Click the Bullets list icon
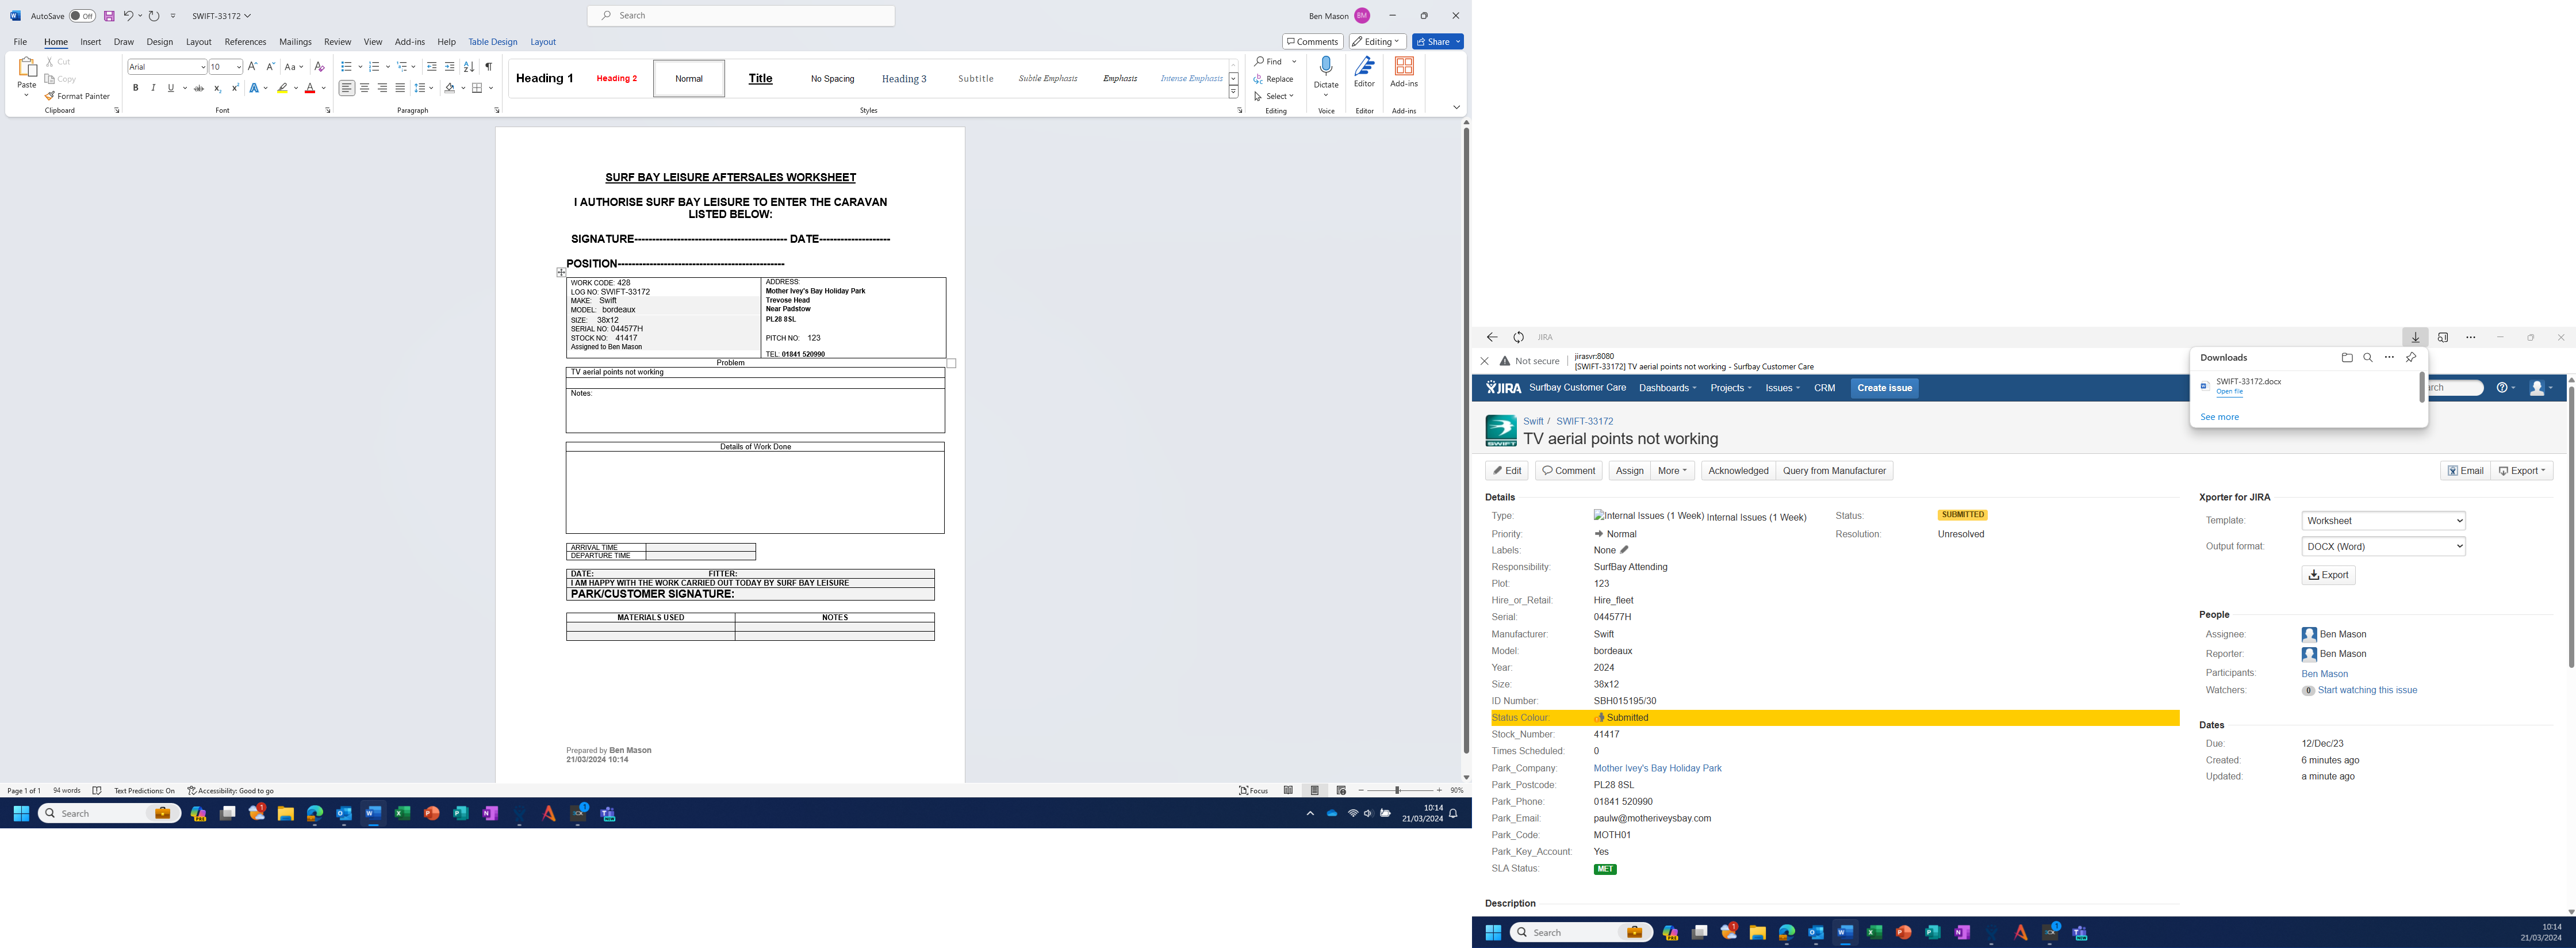The width and height of the screenshot is (2576, 948). (346, 67)
